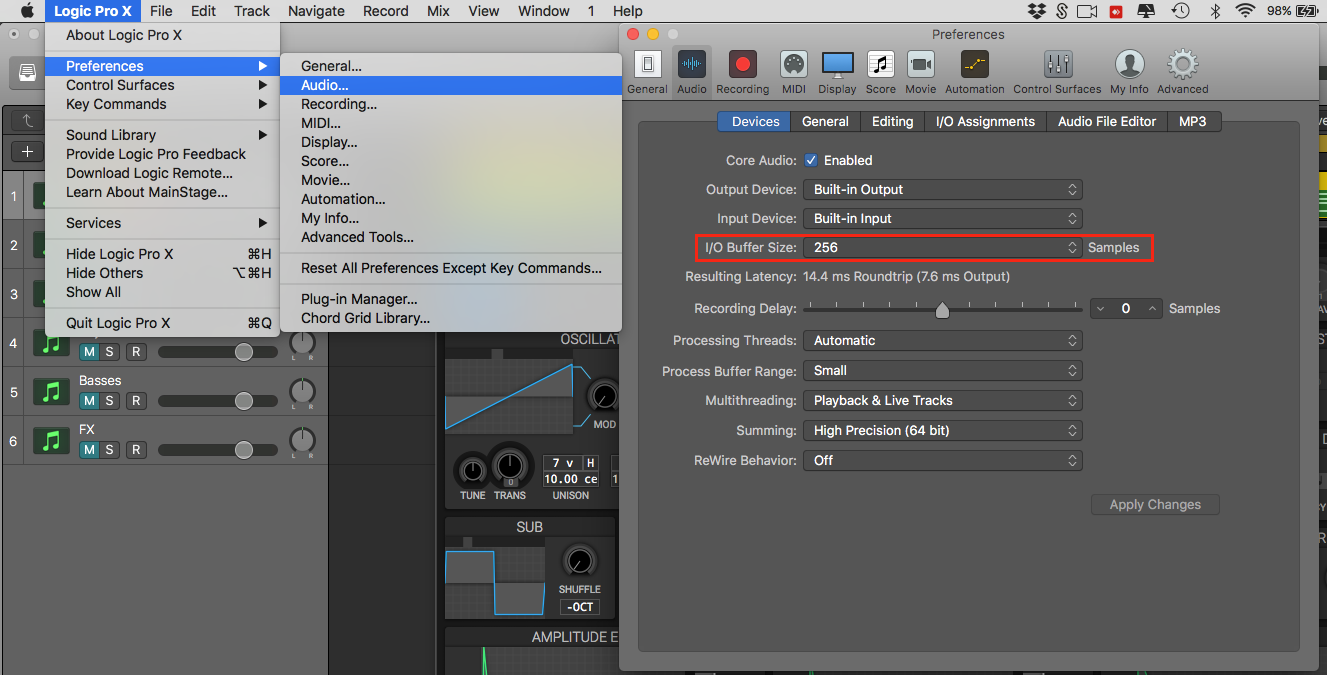This screenshot has width=1327, height=675.
Task: Click the synth TUNE knob
Action: 472,470
